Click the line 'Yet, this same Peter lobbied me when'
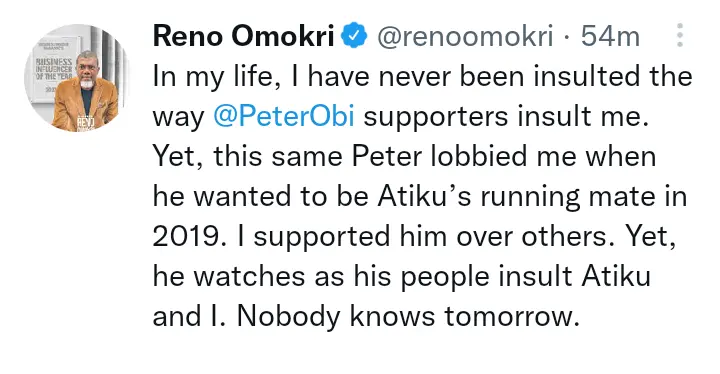Screen dimensions: 720x374 coord(405,156)
